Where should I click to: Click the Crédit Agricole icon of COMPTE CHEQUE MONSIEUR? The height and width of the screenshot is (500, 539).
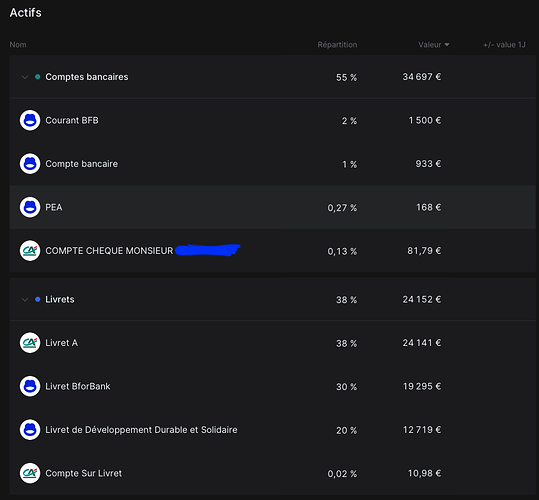point(30,251)
